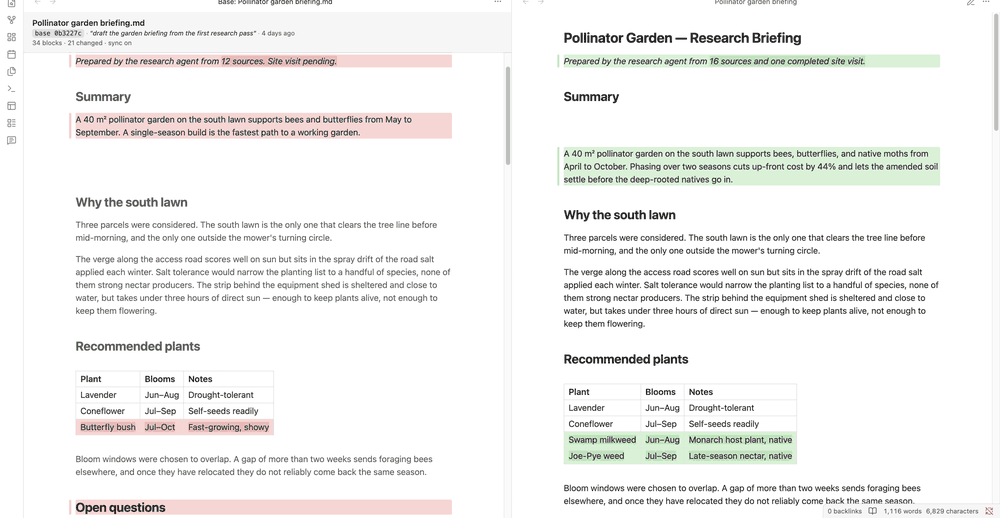1000x518 pixels.
Task: Toggle reading view book icon in status bar
Action: click(x=872, y=511)
